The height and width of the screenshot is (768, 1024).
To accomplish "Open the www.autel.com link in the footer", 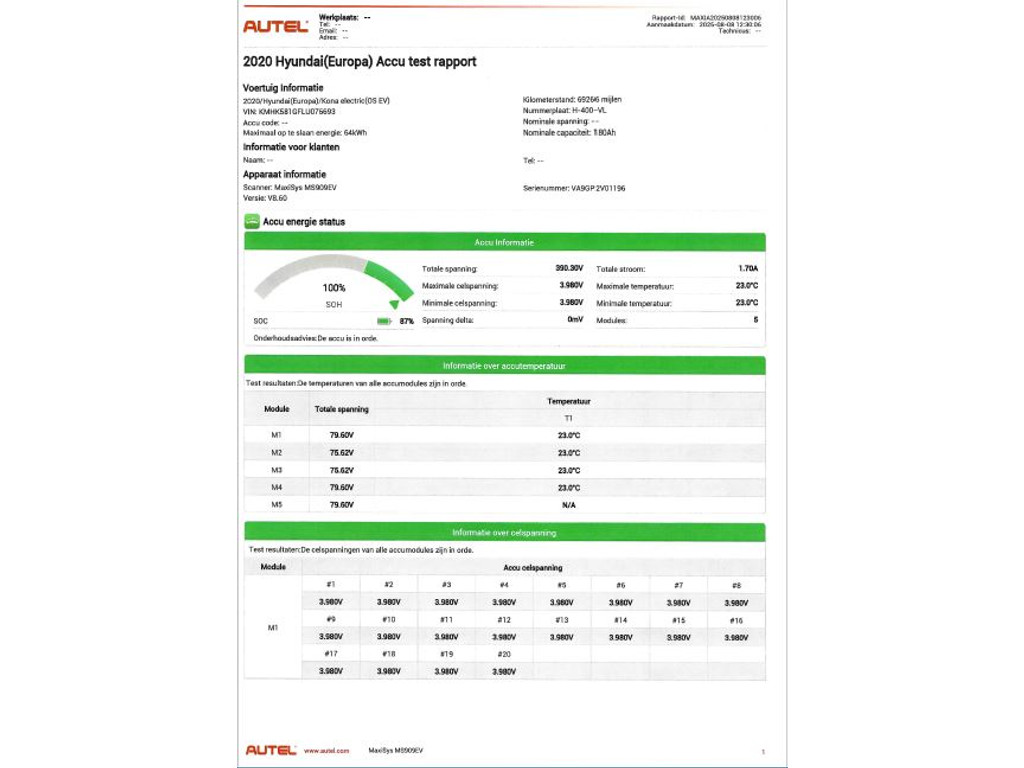I will pos(327,750).
